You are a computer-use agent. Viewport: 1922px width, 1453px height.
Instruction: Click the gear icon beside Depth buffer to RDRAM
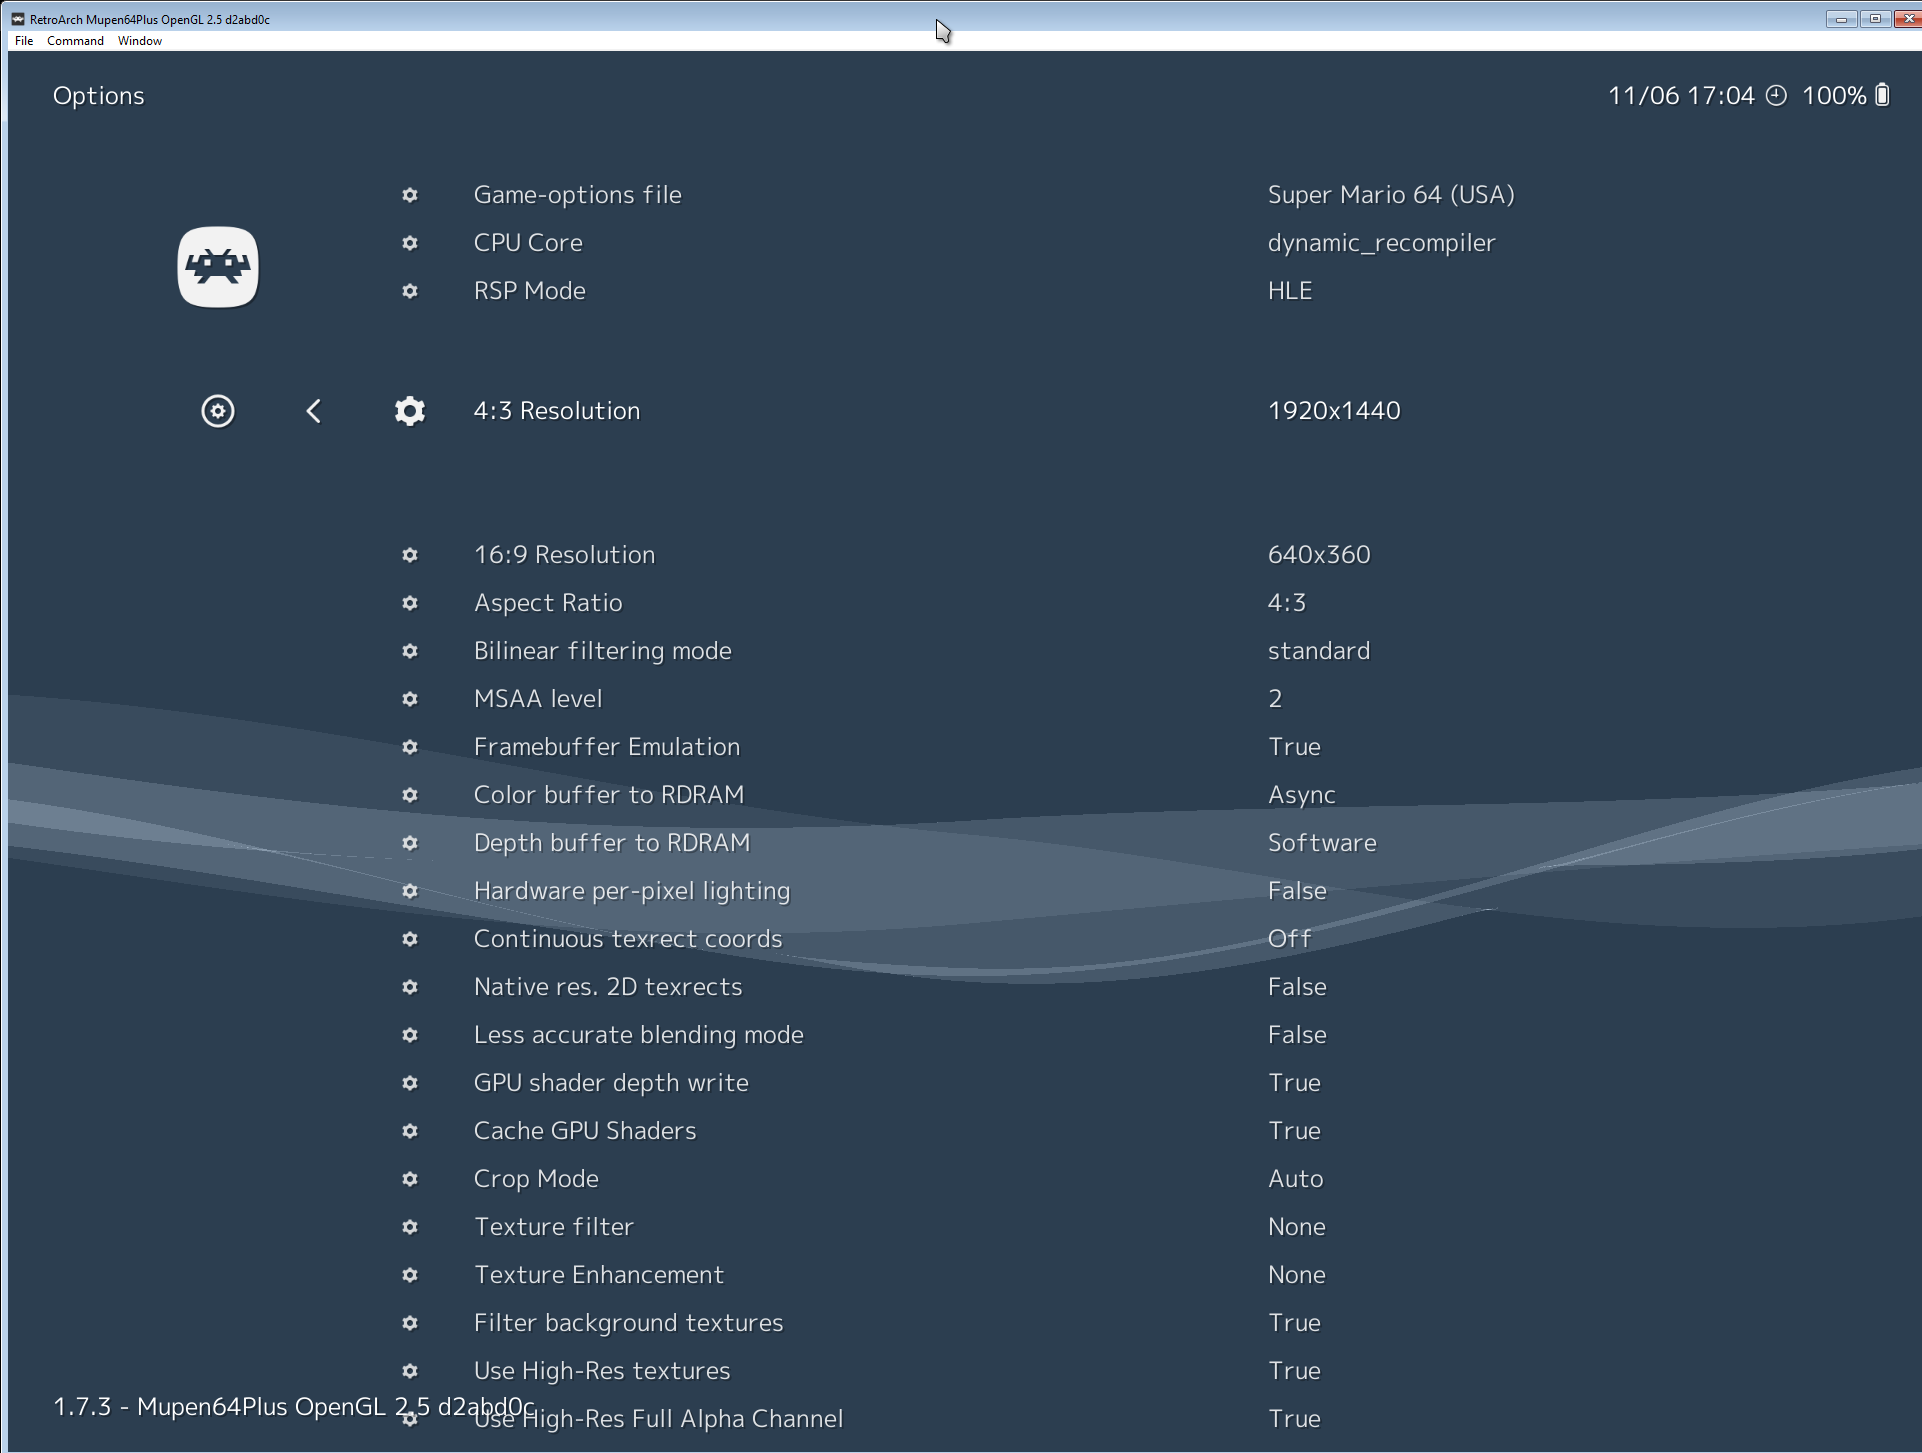410,843
